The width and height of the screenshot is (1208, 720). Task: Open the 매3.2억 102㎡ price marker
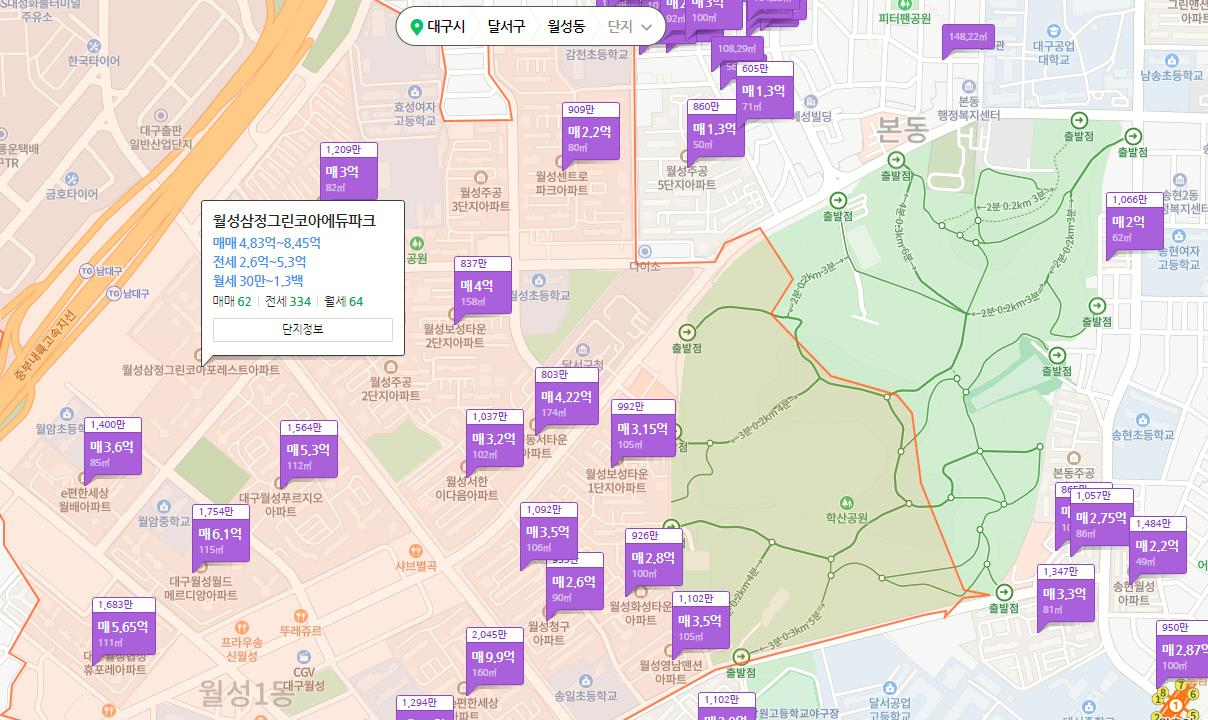pos(494,444)
